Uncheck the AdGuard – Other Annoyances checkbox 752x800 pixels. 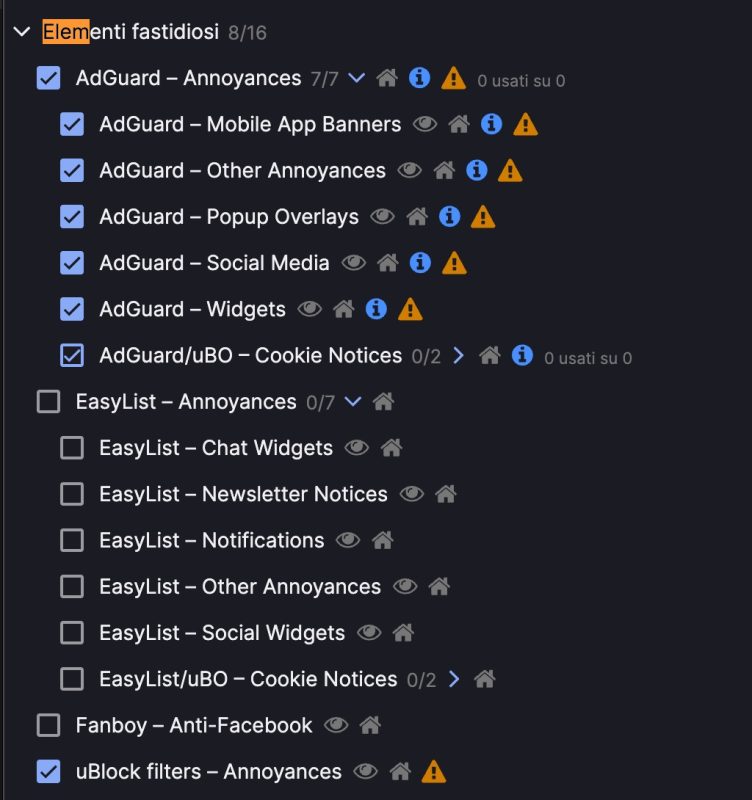[x=72, y=170]
